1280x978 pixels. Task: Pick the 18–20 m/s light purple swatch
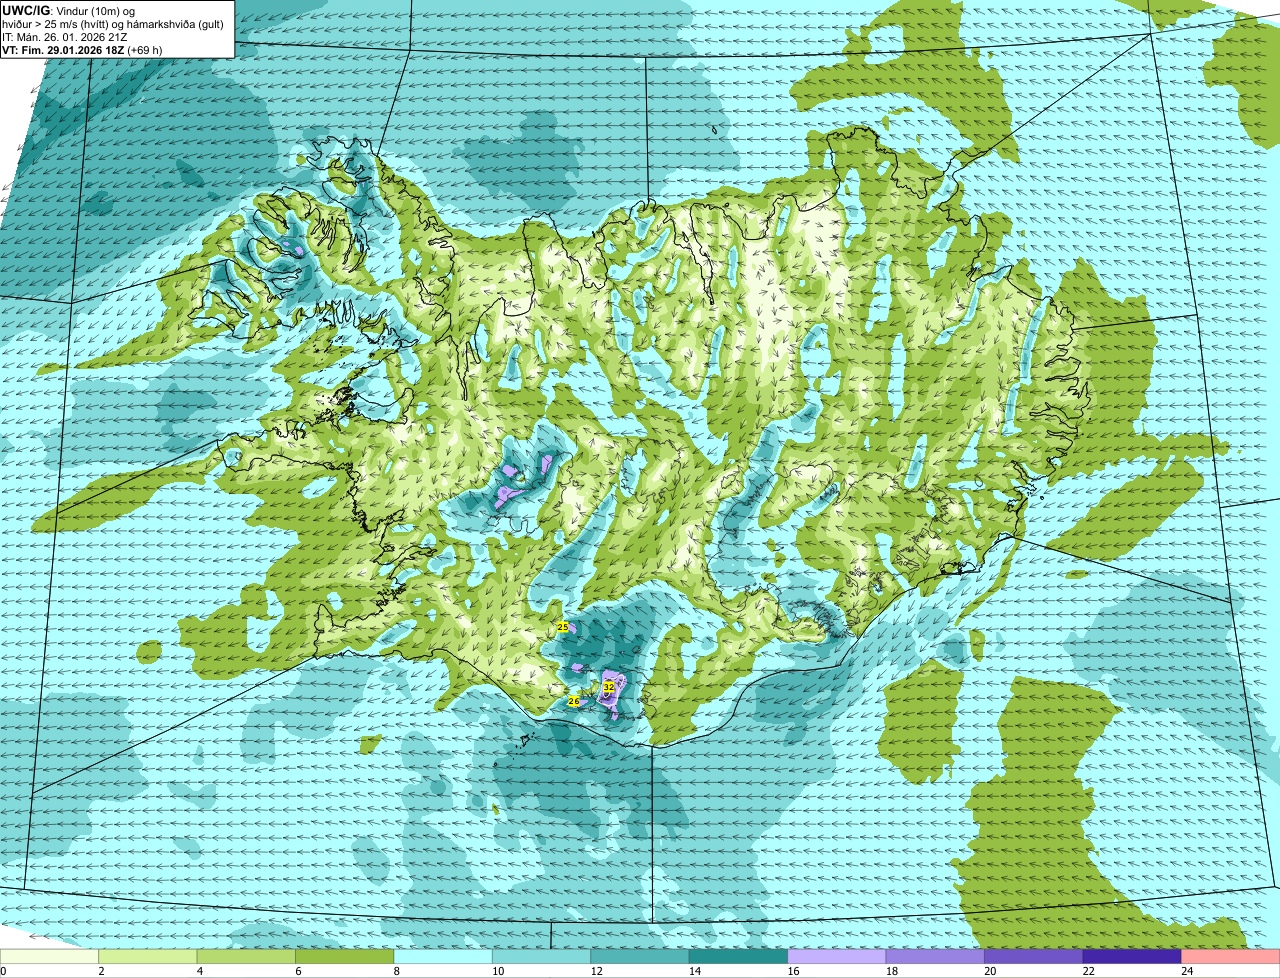click(x=935, y=956)
